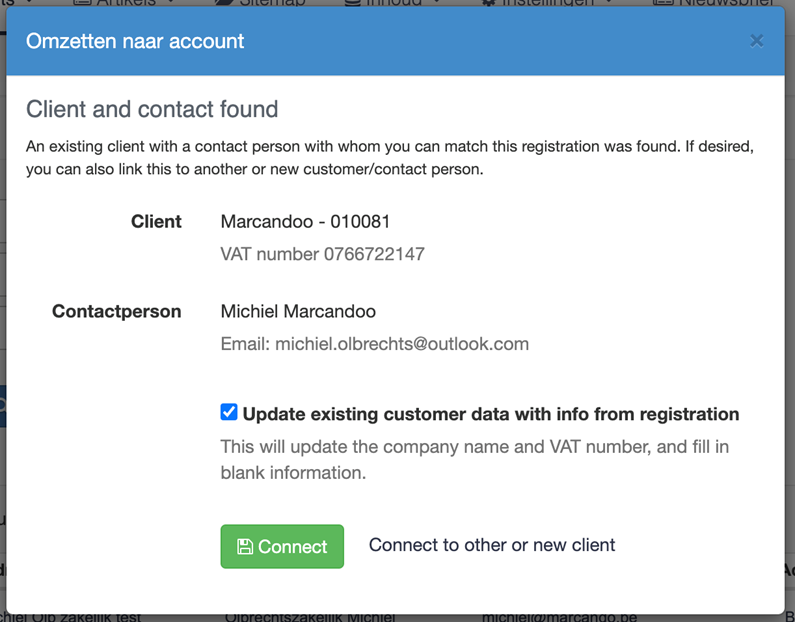Select contact name Michiel Marcandoo
The image size is (795, 622).
(298, 311)
